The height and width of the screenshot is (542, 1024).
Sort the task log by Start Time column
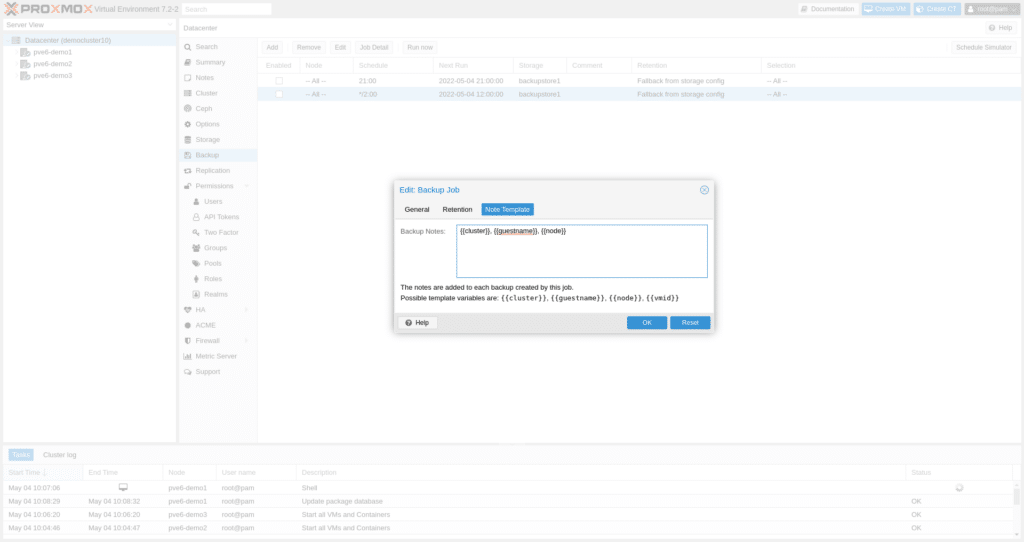(x=42, y=473)
